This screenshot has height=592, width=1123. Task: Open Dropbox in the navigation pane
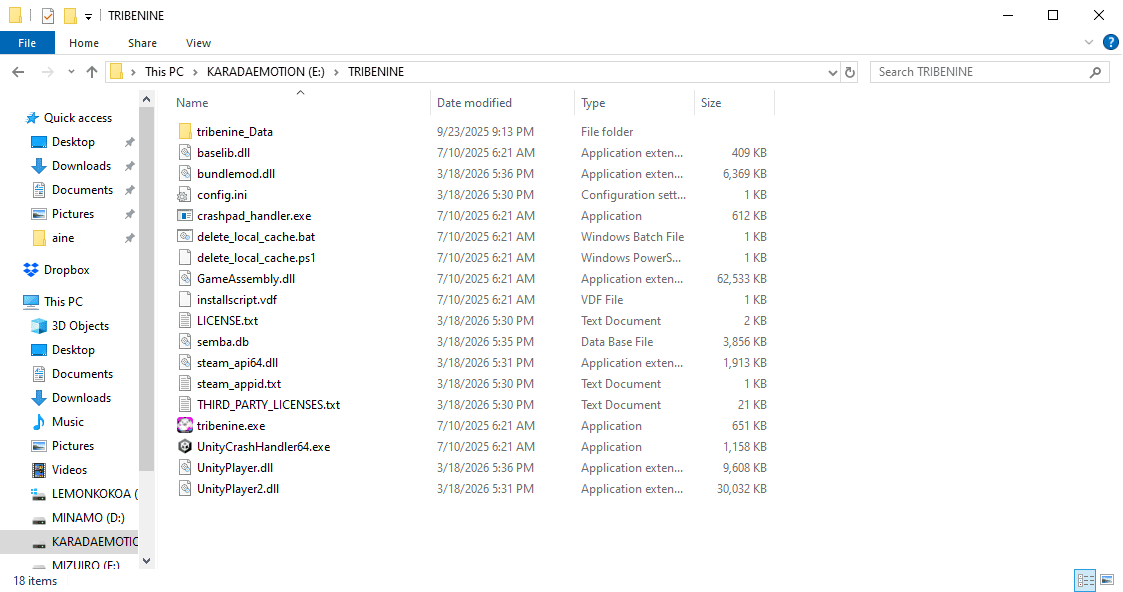coord(67,270)
